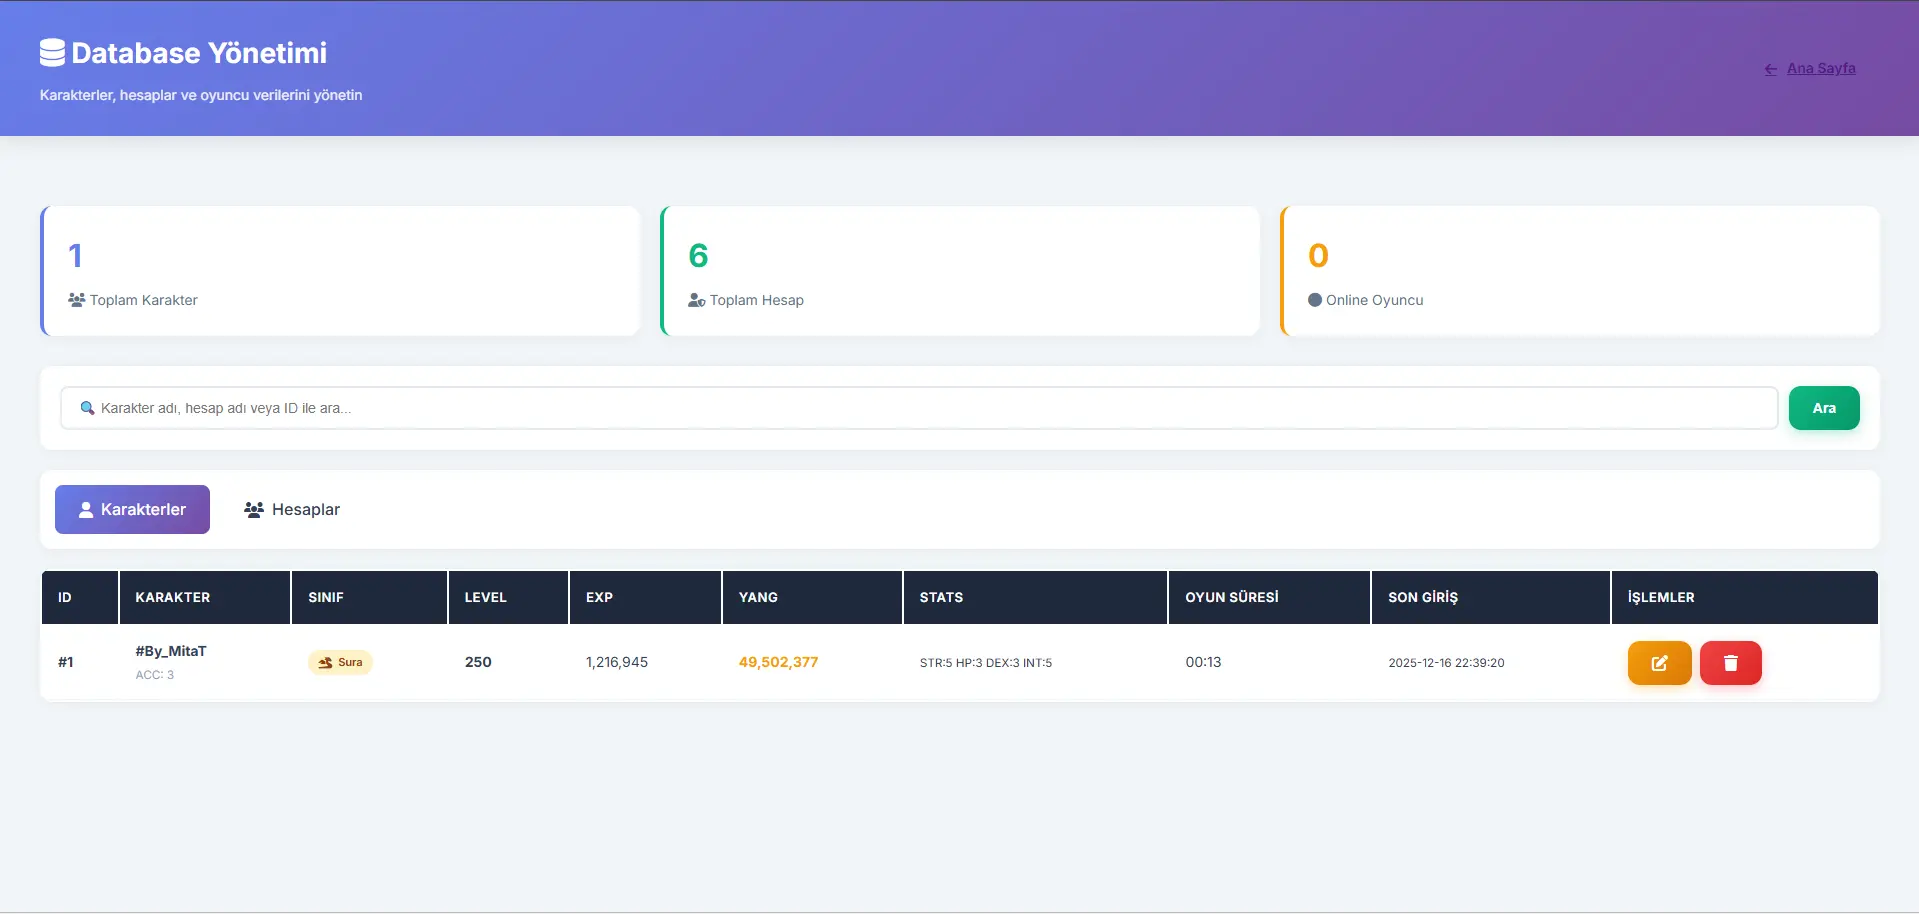This screenshot has width=1919, height=914.
Task: Click the database stack icon in header
Action: [x=52, y=53]
